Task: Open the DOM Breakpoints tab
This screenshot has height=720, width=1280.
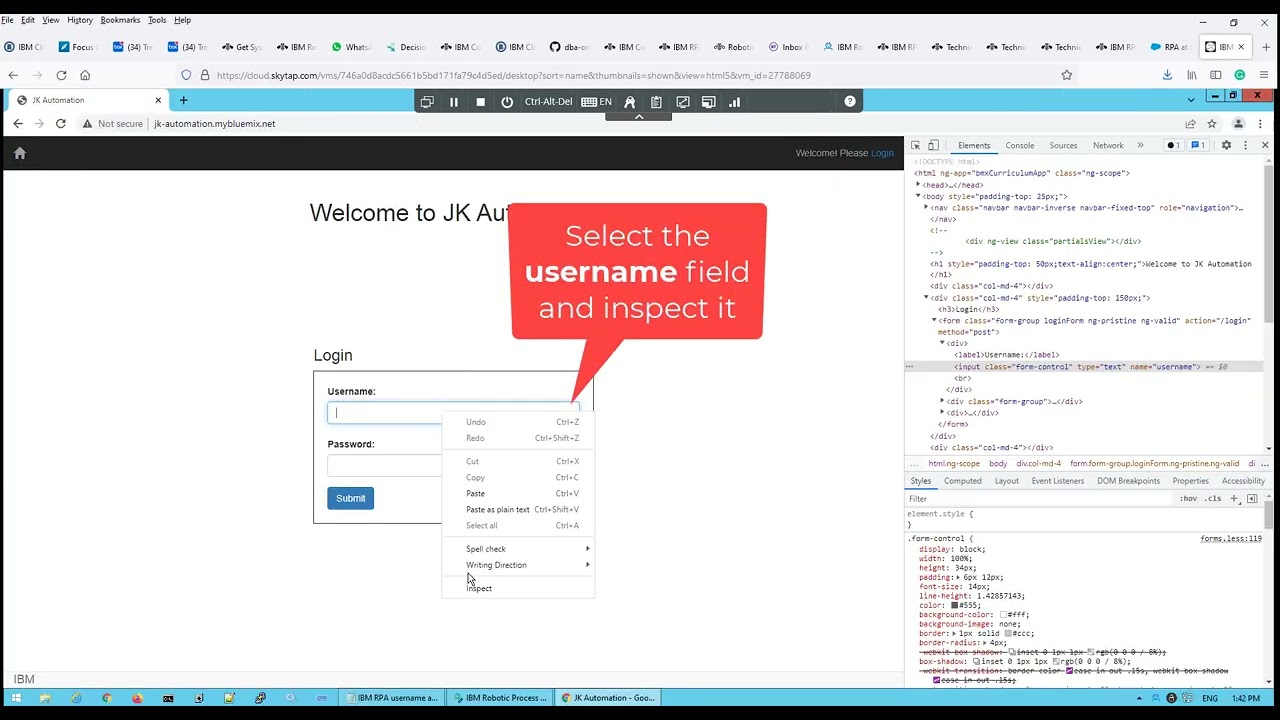Action: click(1128, 481)
